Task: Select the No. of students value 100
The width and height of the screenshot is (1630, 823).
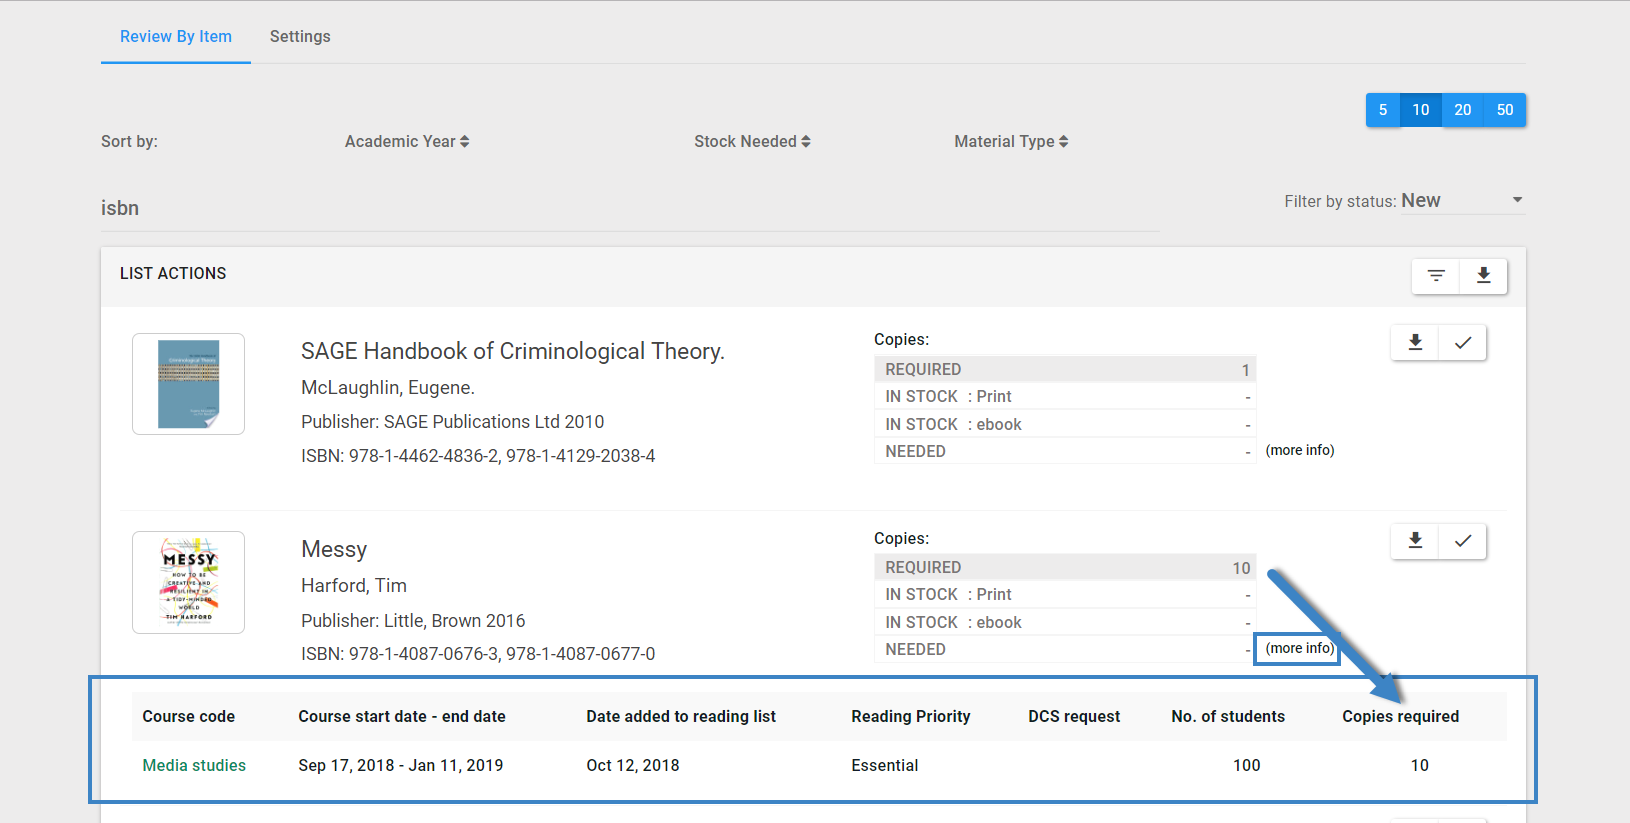Action: tap(1246, 765)
